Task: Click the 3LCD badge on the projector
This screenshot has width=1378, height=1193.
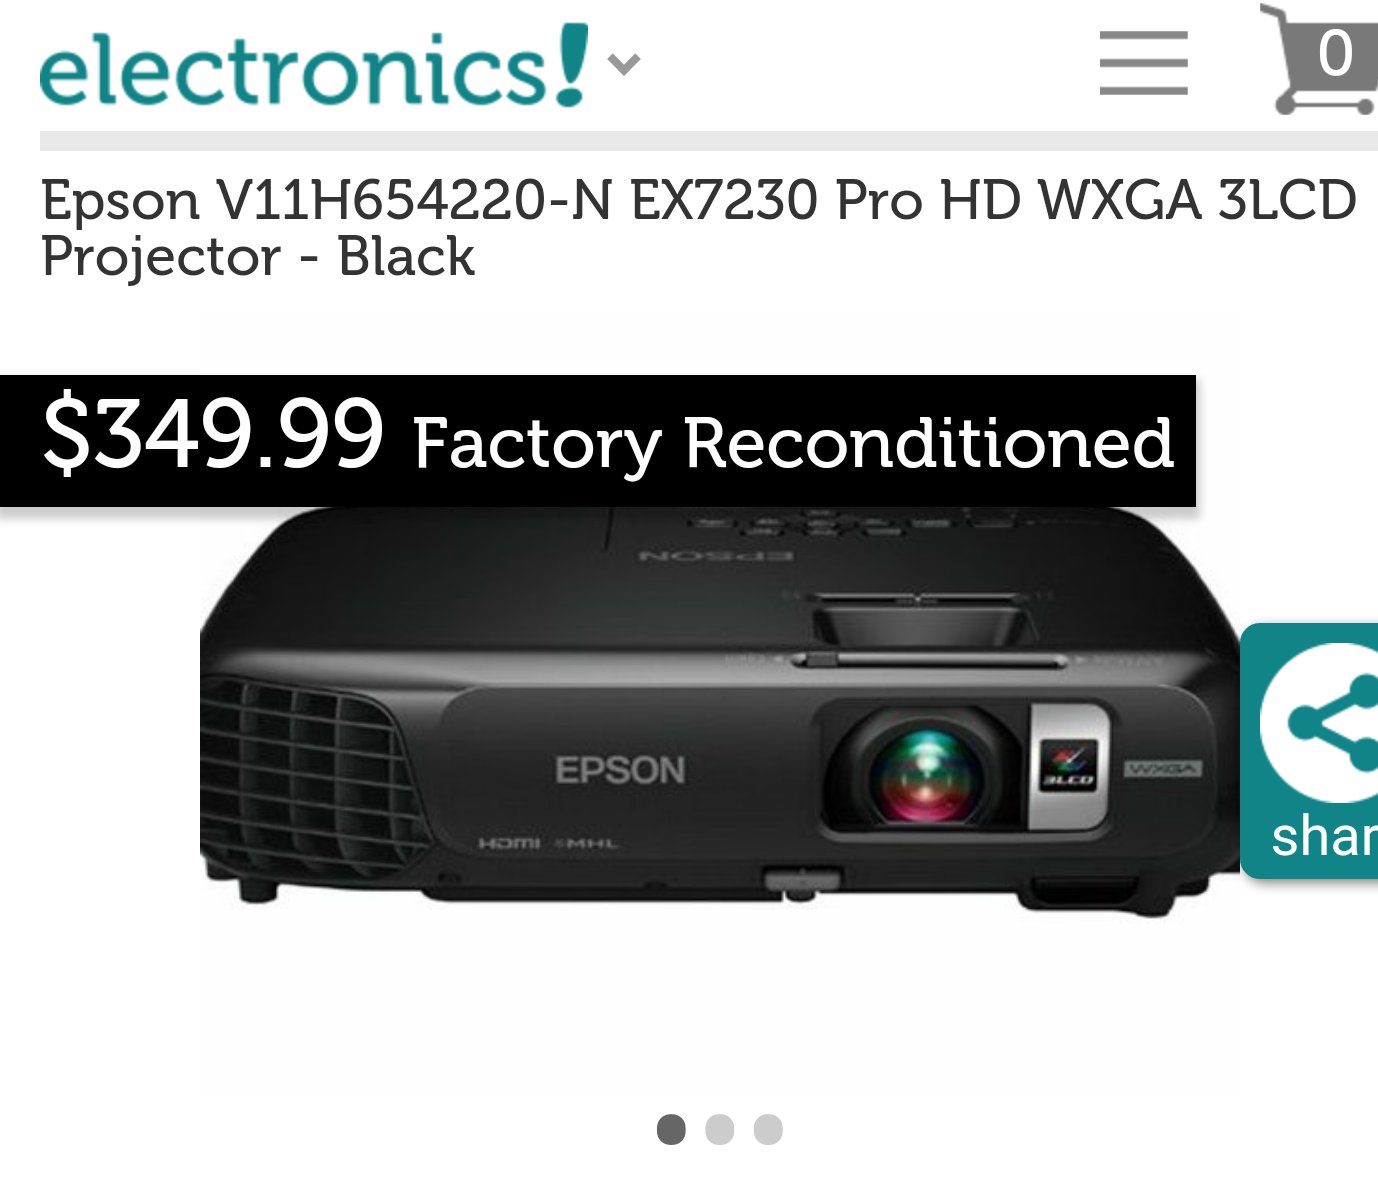Action: click(x=1068, y=765)
